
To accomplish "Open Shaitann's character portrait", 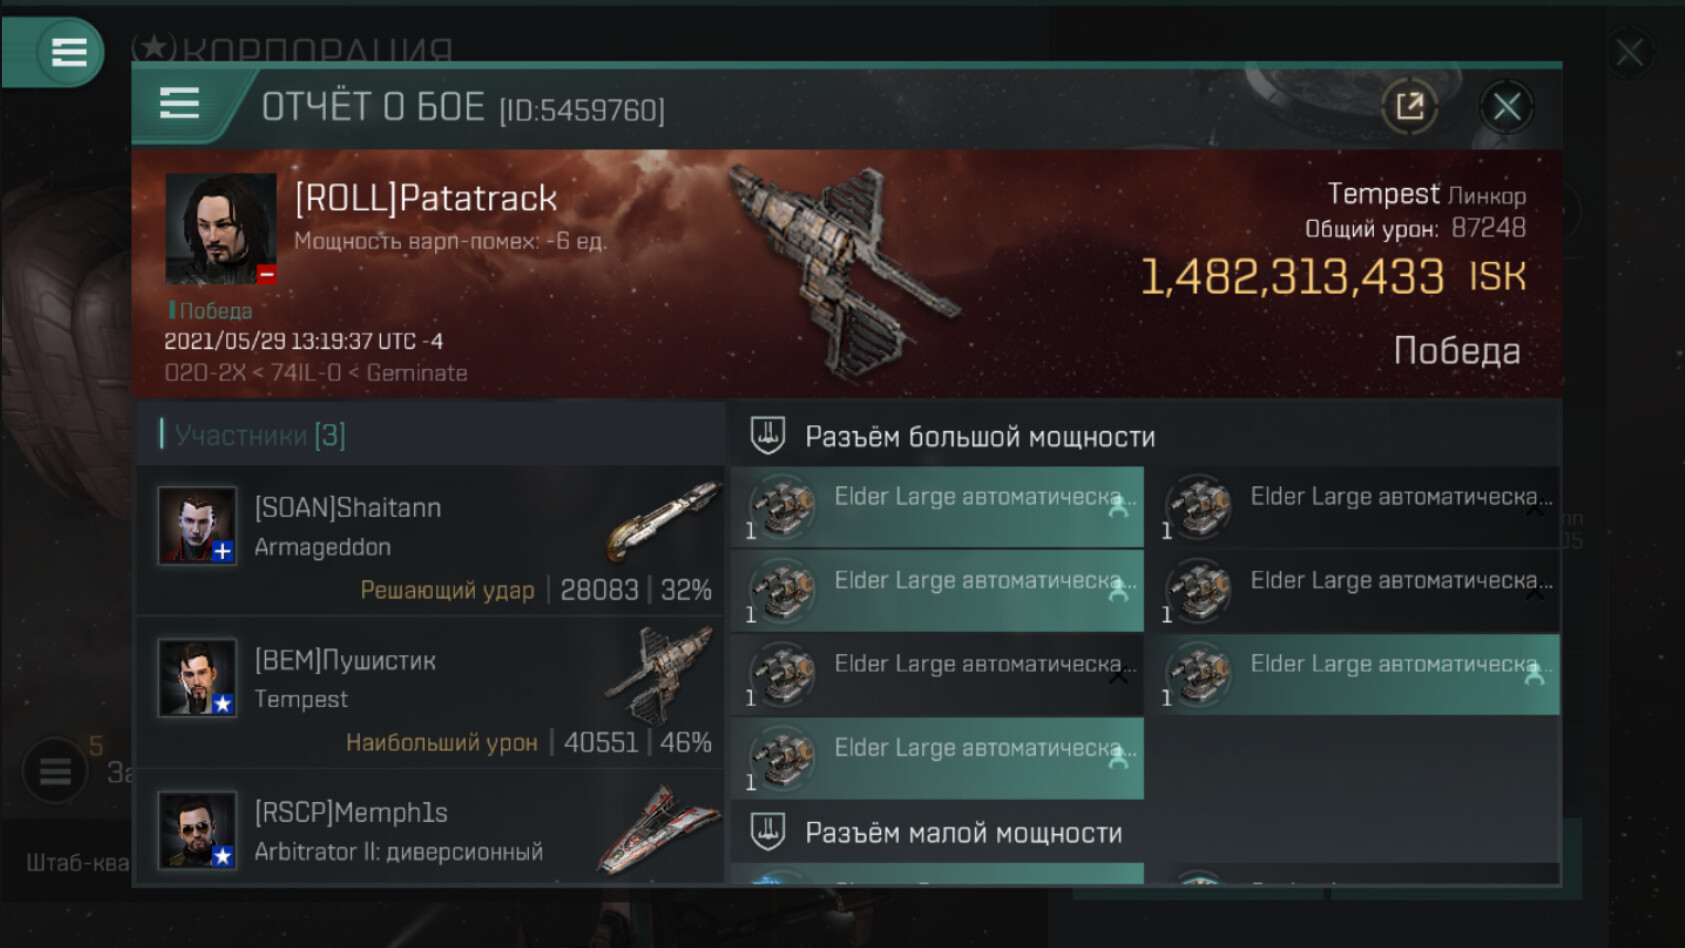I will [197, 525].
